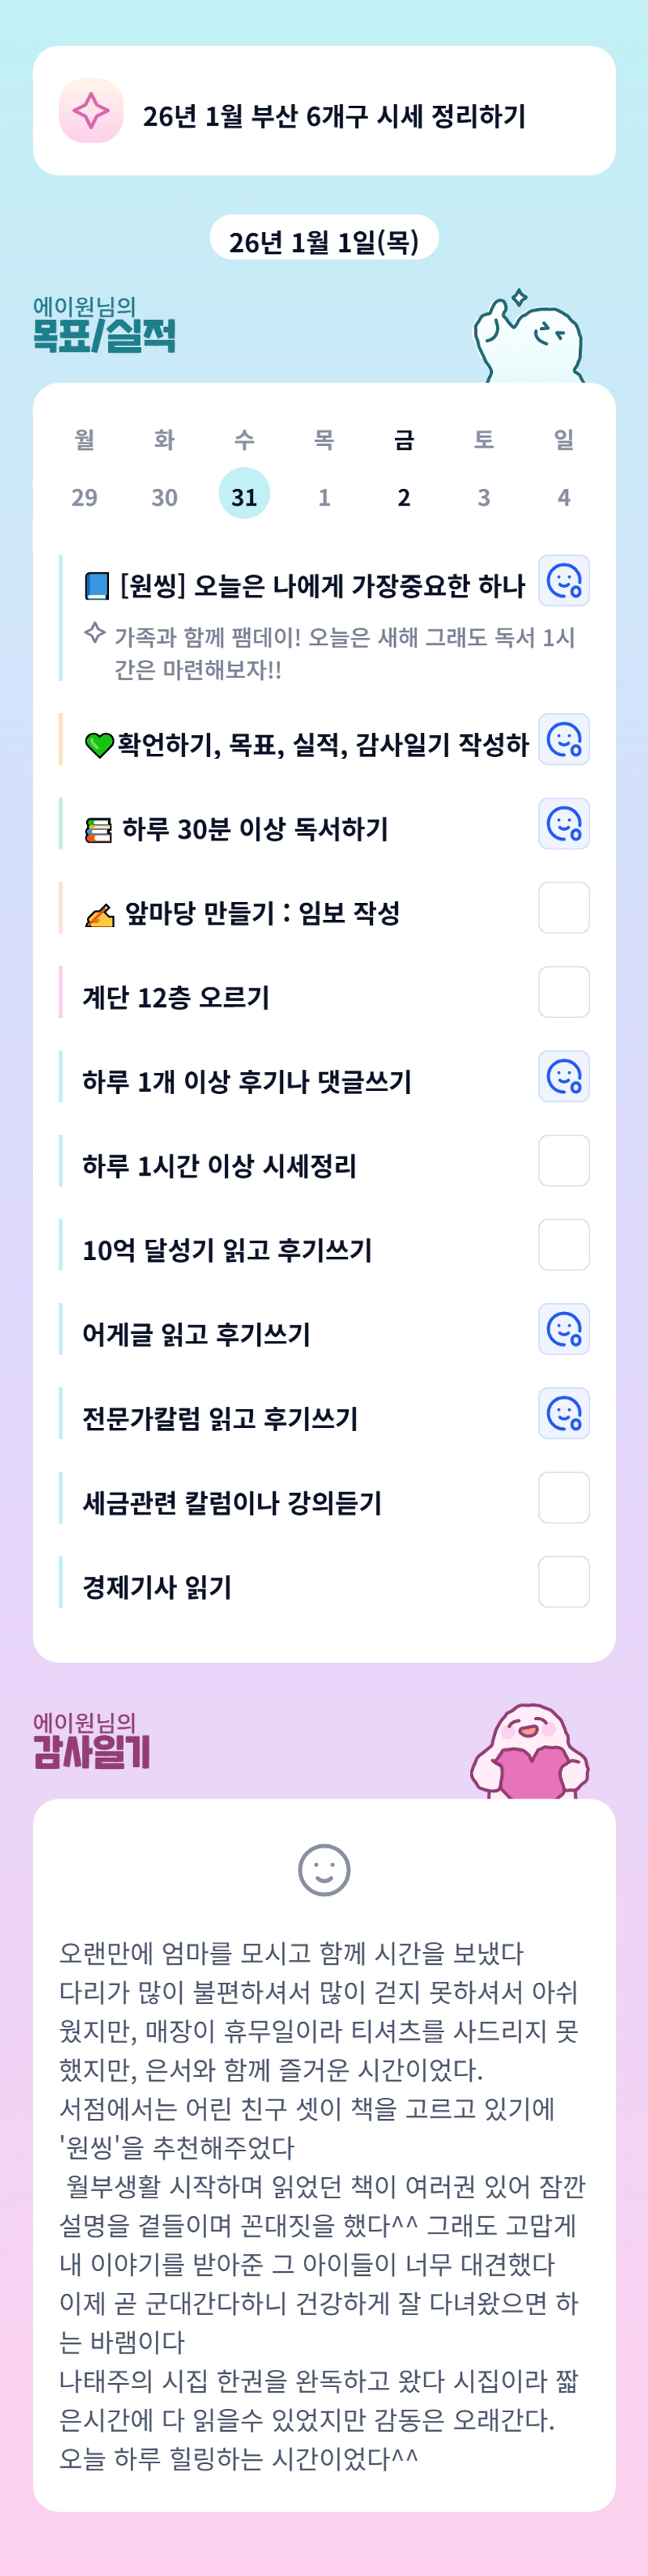Open the 26년 1월 1일(목) date selector
Image resolution: width=648 pixels, height=2576 pixels.
pyautogui.click(x=324, y=241)
